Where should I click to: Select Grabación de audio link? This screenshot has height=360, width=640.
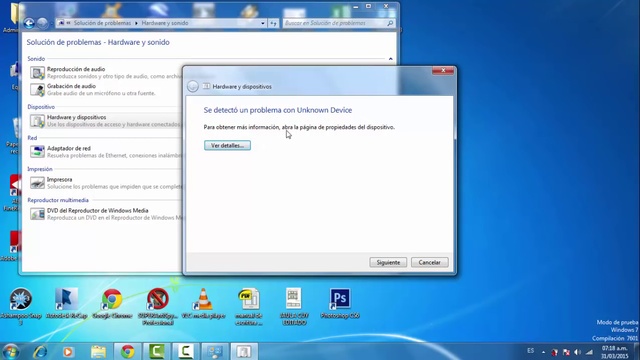(x=71, y=86)
